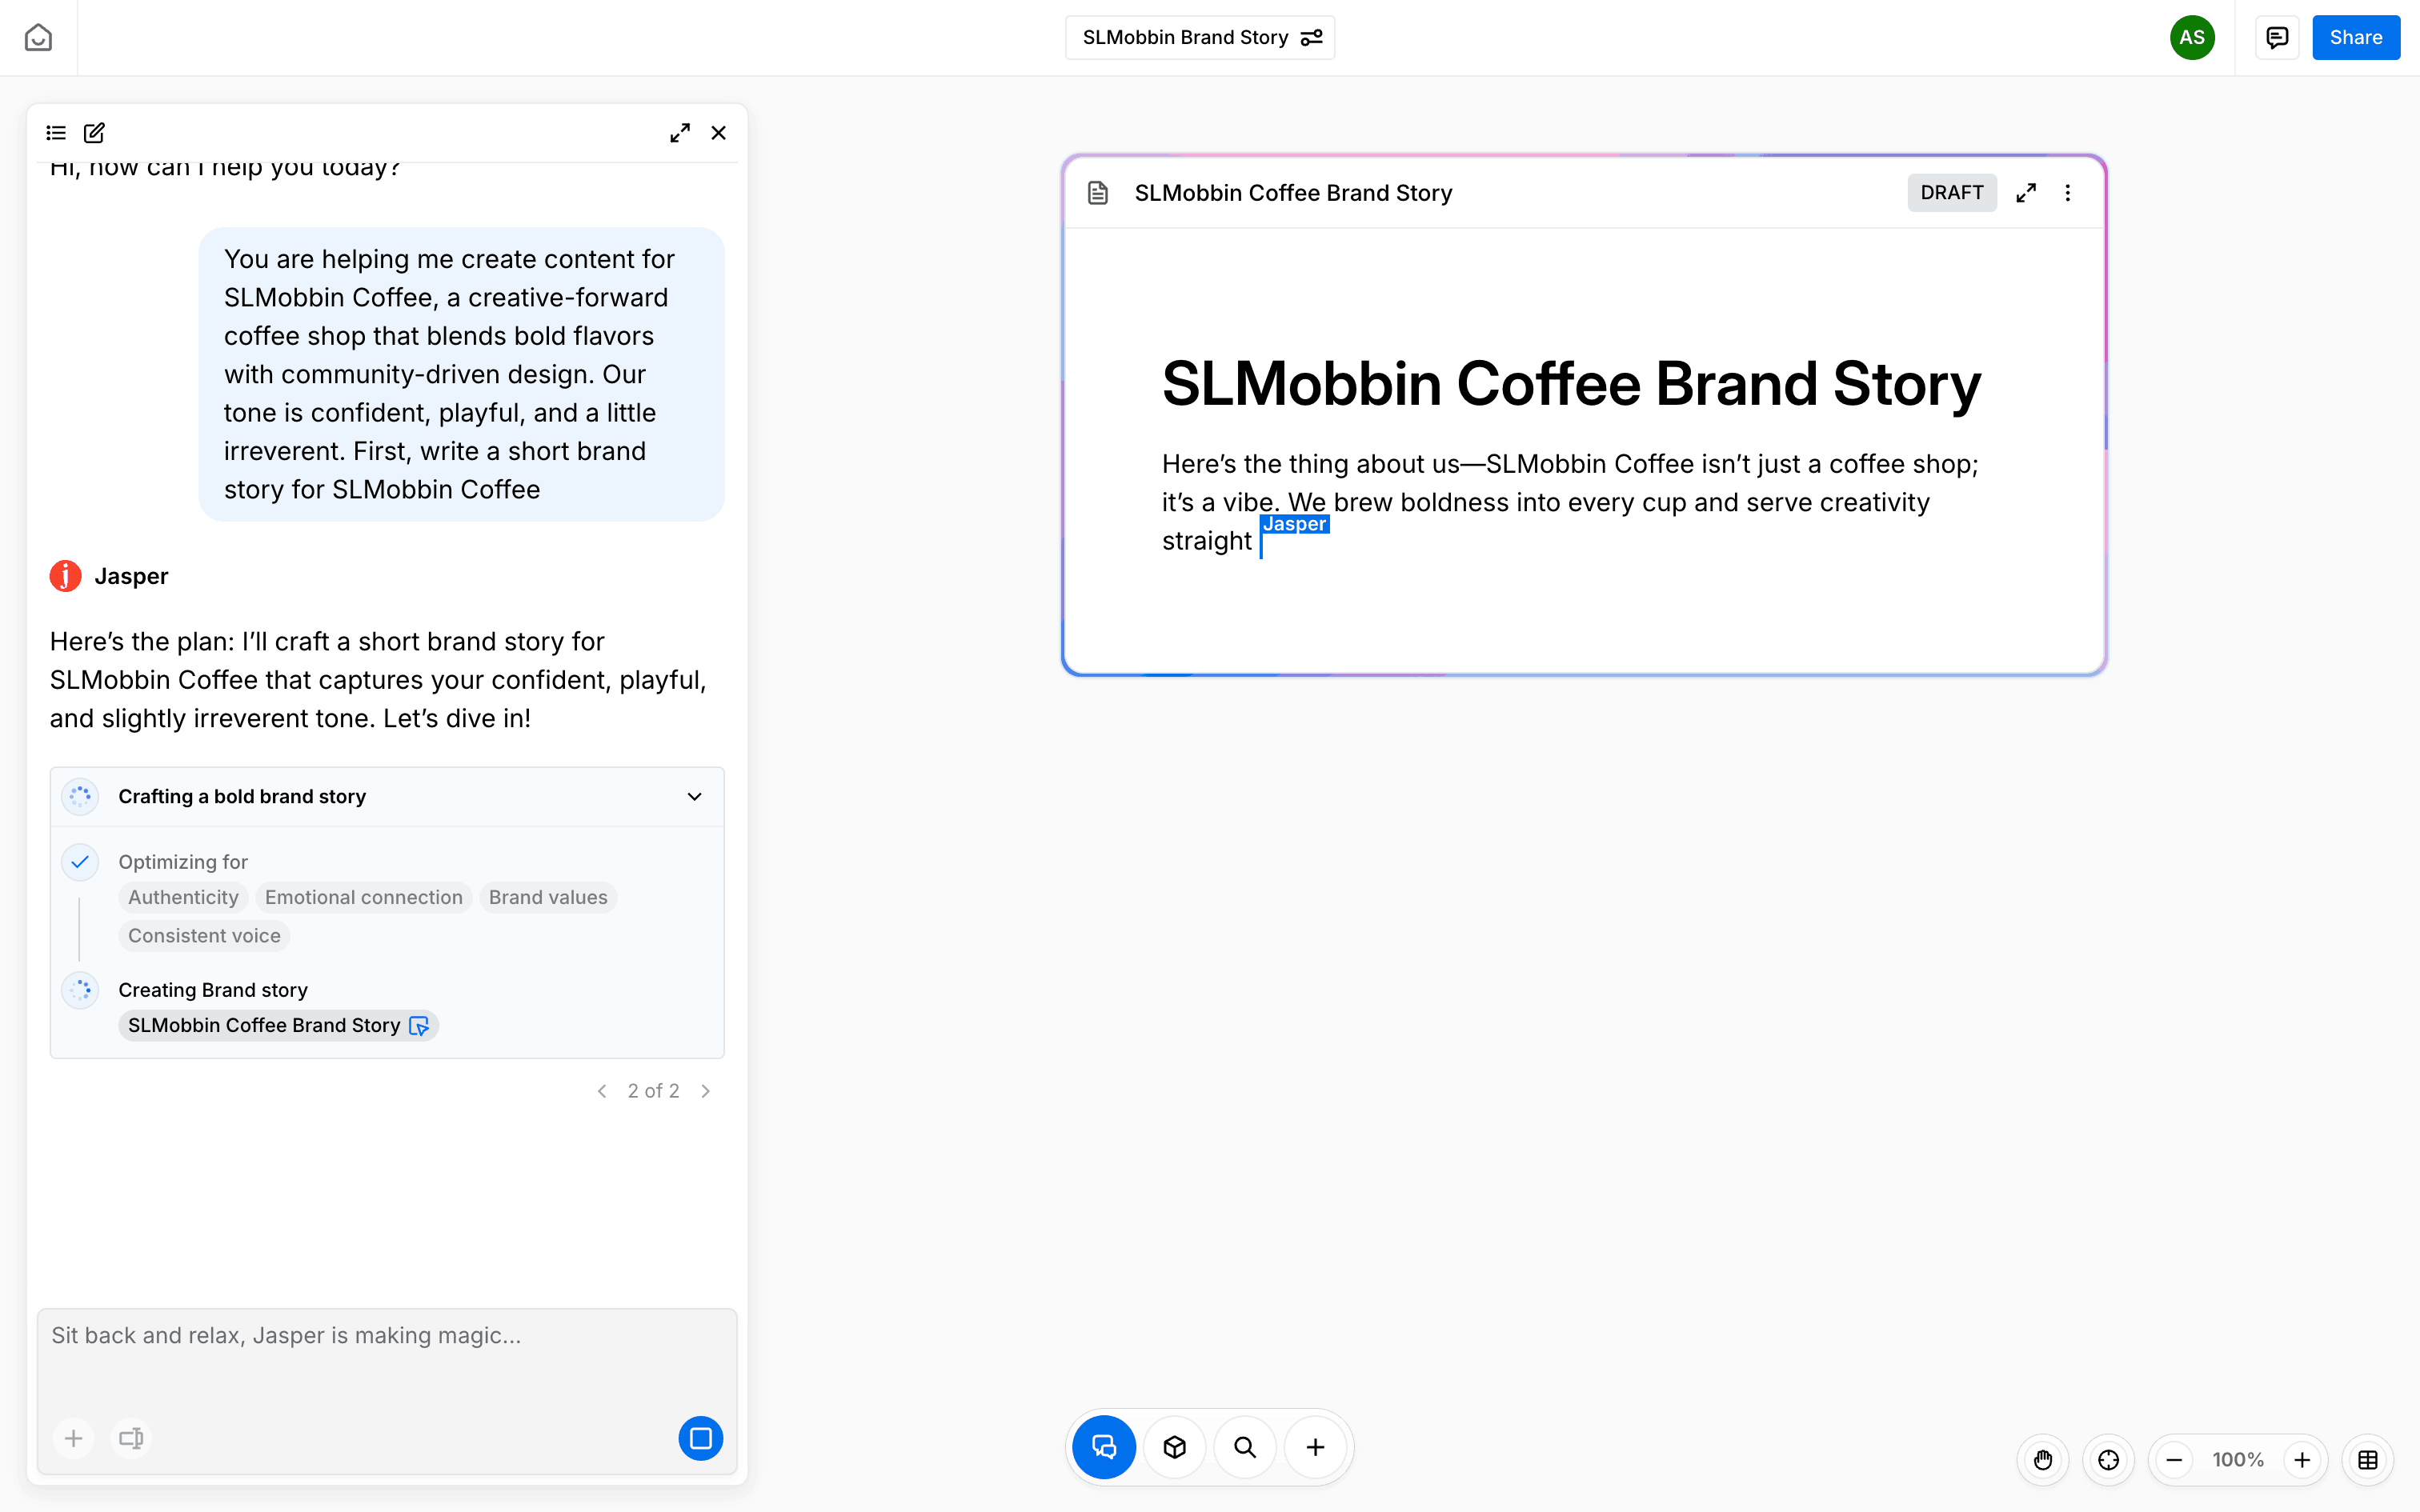Image resolution: width=2420 pixels, height=1512 pixels.
Task: Zoom out the canvas with minus button
Action: [x=2174, y=1460]
